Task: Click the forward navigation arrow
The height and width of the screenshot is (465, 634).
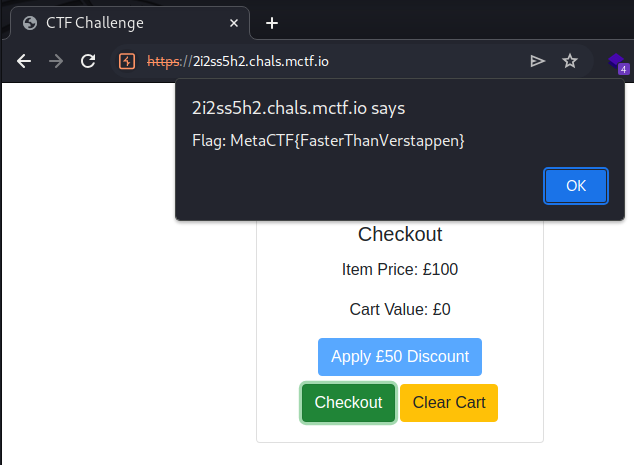Action: 56,61
